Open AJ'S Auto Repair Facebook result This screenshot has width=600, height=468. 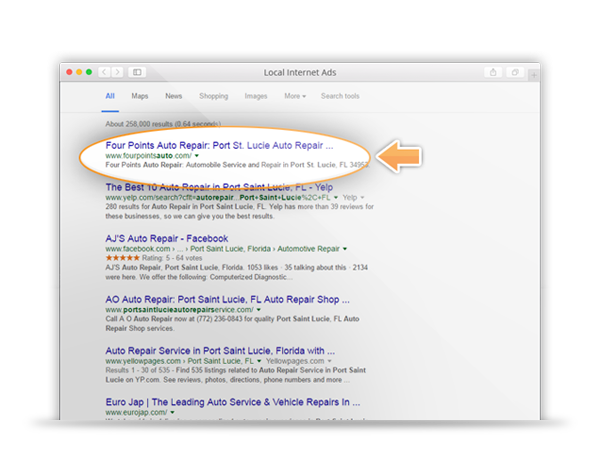click(166, 239)
